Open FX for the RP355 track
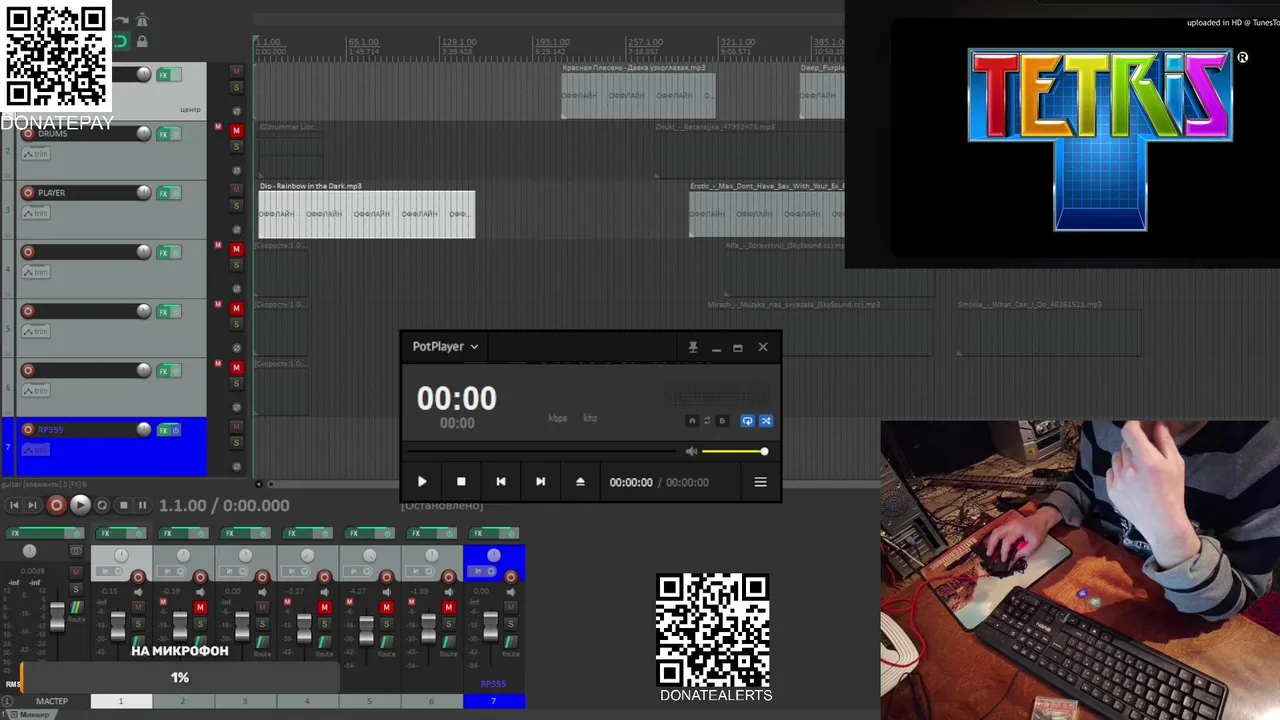 point(164,430)
